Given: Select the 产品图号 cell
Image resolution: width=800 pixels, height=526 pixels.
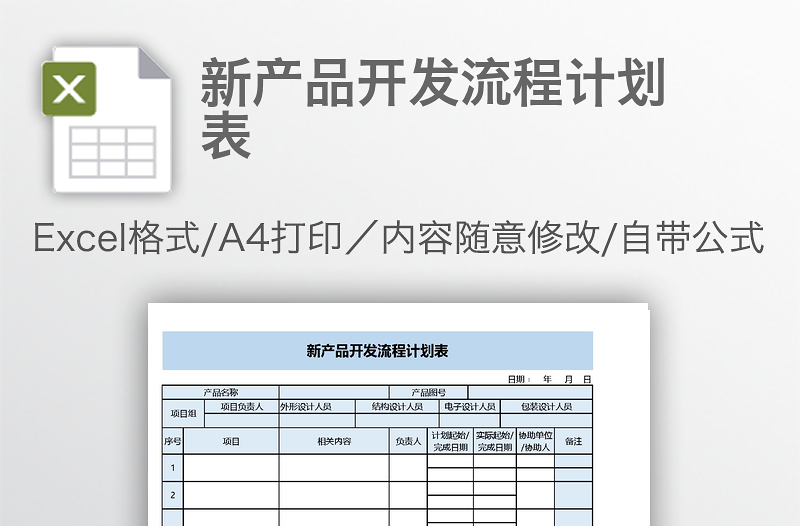Looking at the screenshot, I should tap(429, 392).
